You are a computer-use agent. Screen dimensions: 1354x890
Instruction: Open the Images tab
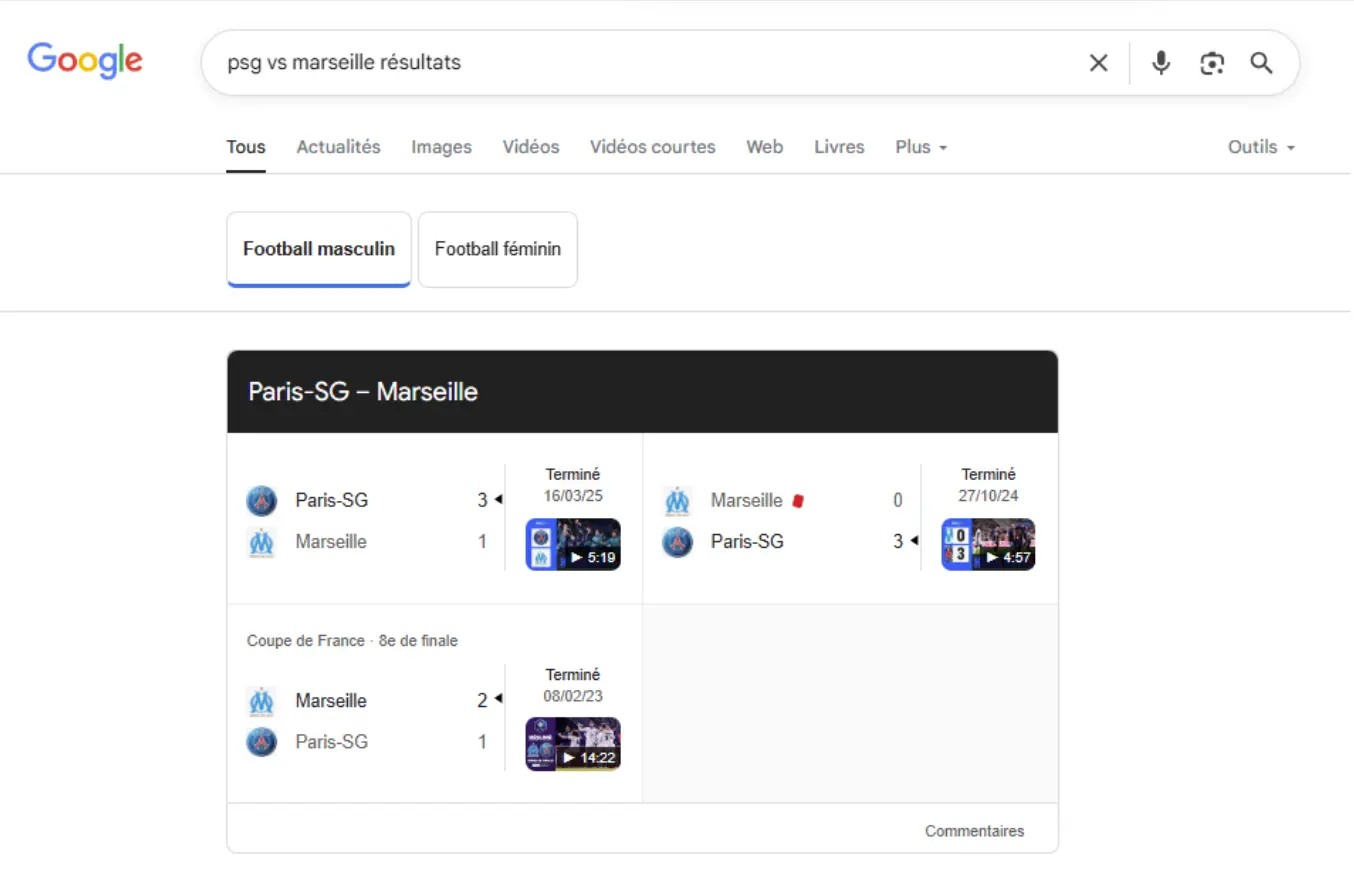[x=441, y=147]
